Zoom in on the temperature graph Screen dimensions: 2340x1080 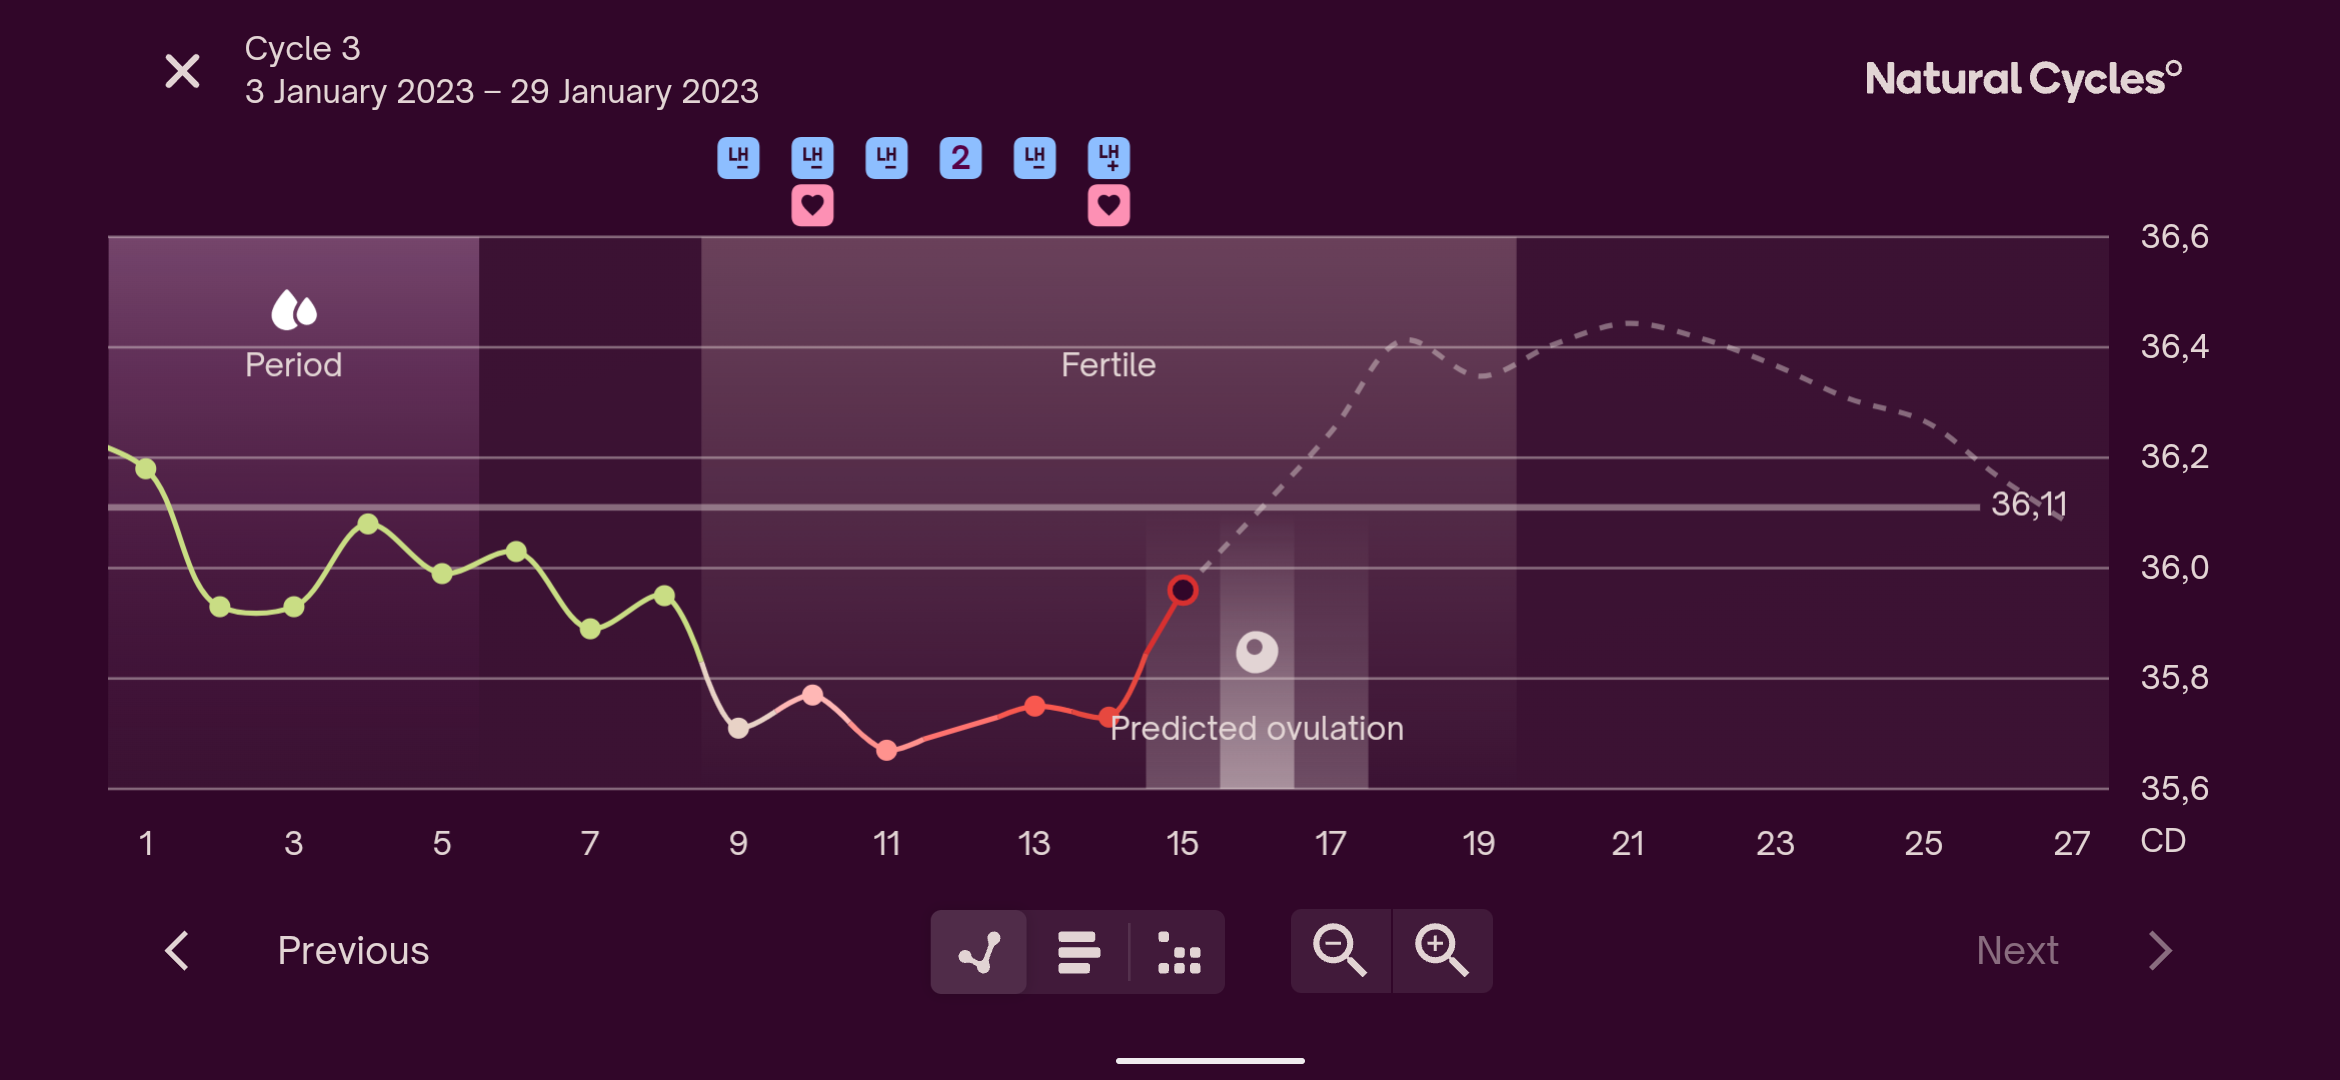tap(1441, 950)
